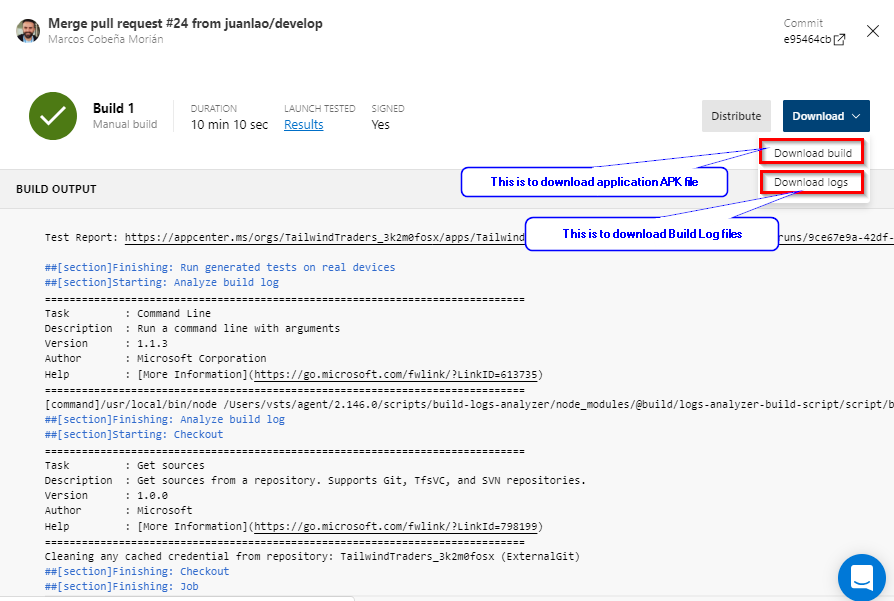Image resolution: width=894 pixels, height=601 pixels.
Task: Open the chat support bubble icon
Action: click(x=862, y=577)
